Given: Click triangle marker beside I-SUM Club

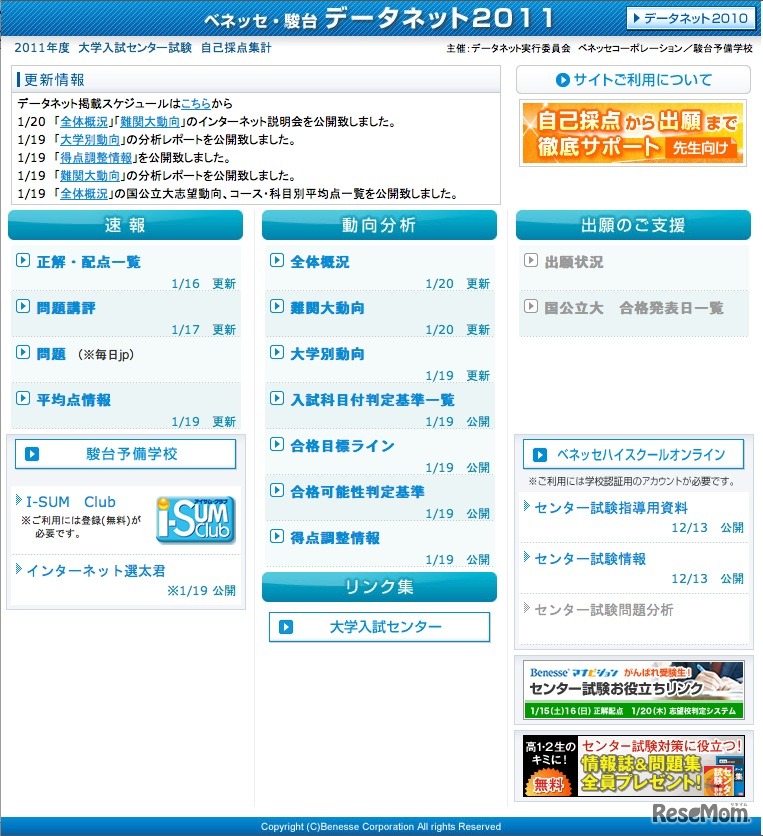Looking at the screenshot, I should click(x=19, y=500).
